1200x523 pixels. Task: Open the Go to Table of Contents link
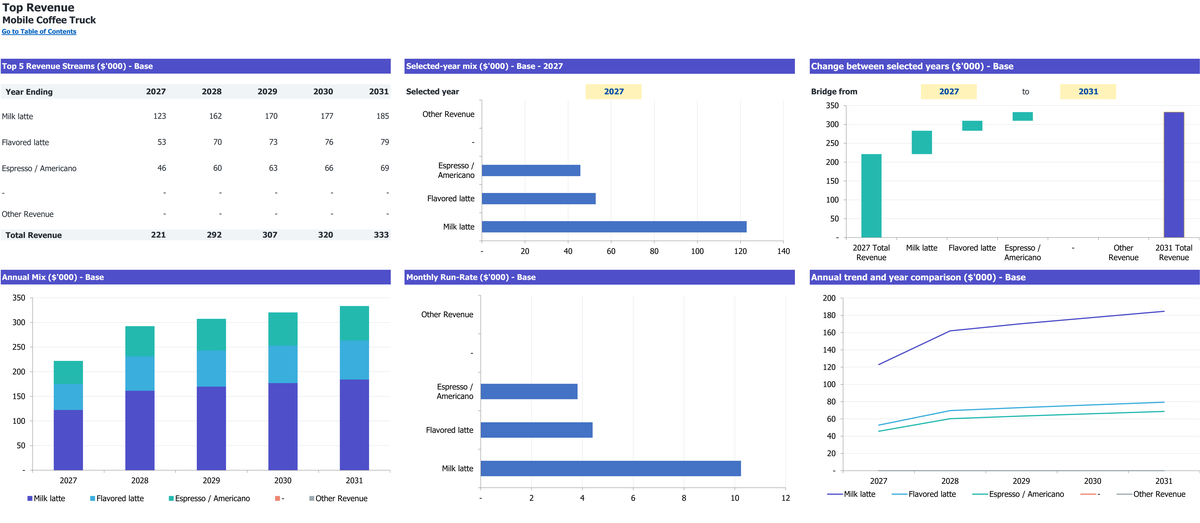pyautogui.click(x=38, y=32)
